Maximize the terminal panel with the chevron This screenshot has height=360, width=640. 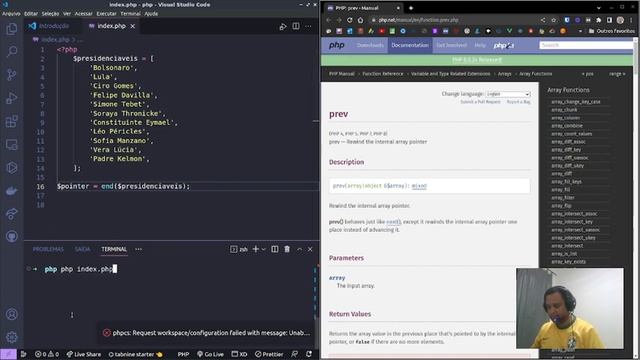click(299, 249)
